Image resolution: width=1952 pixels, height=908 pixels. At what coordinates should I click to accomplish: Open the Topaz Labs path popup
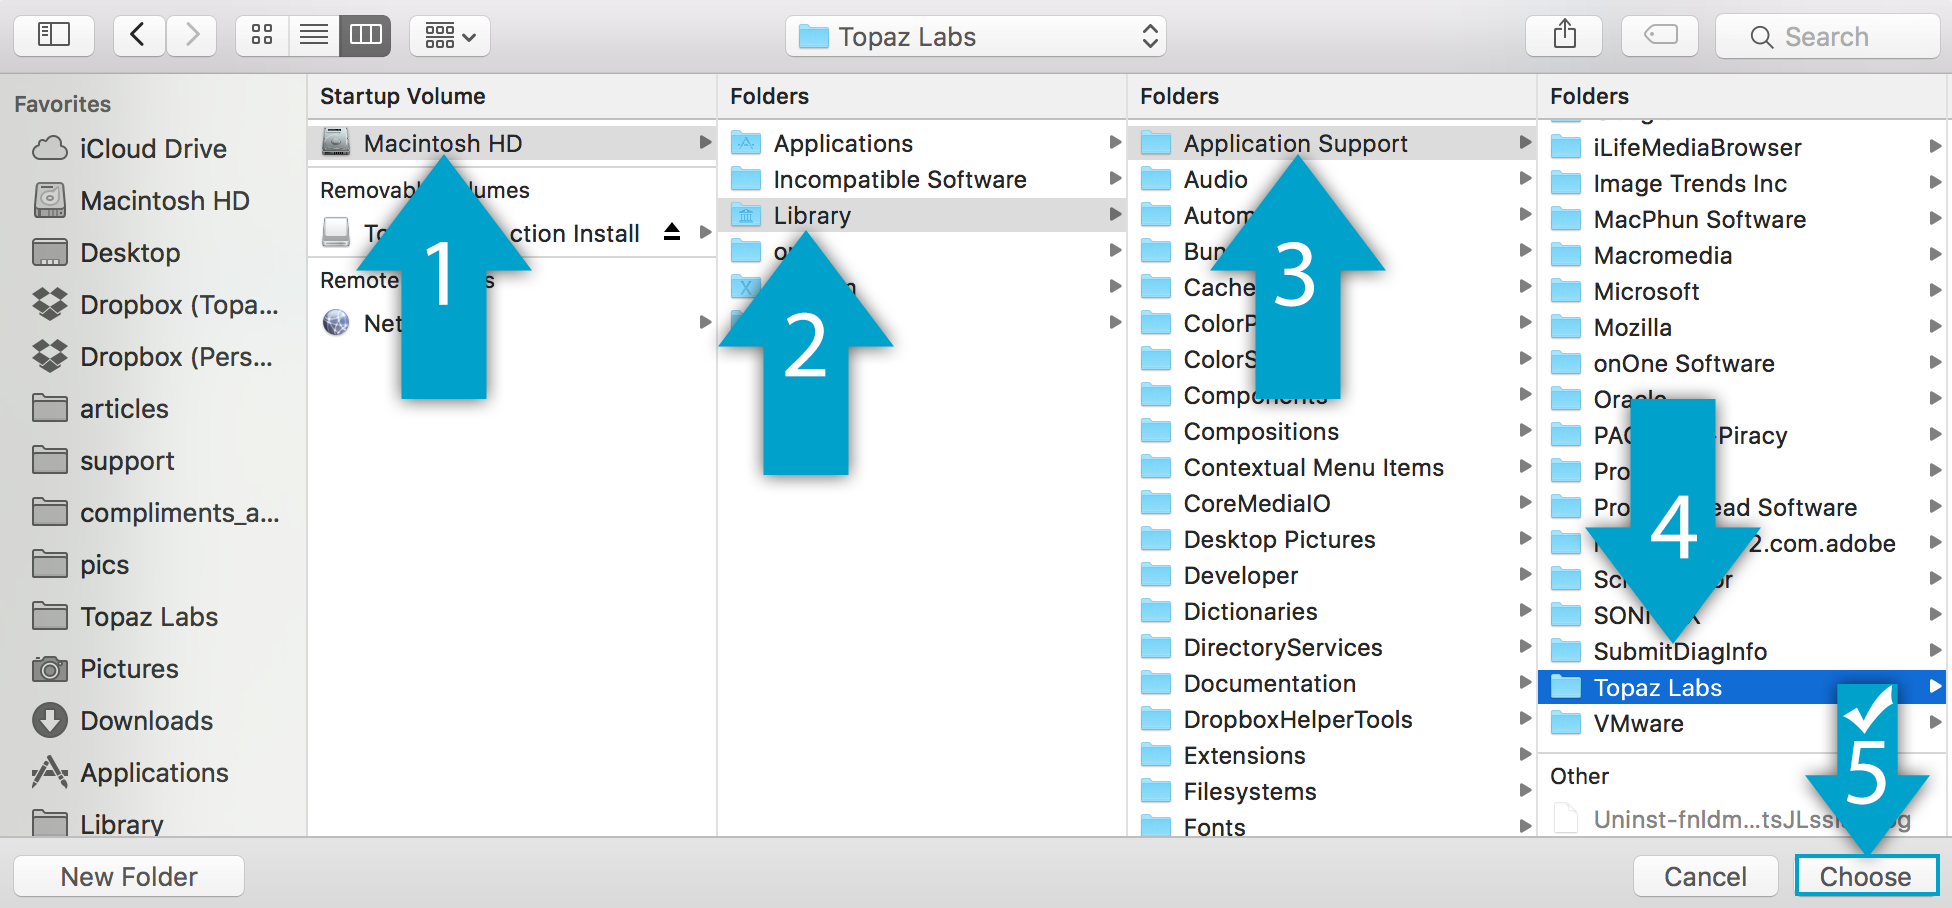[x=976, y=37]
